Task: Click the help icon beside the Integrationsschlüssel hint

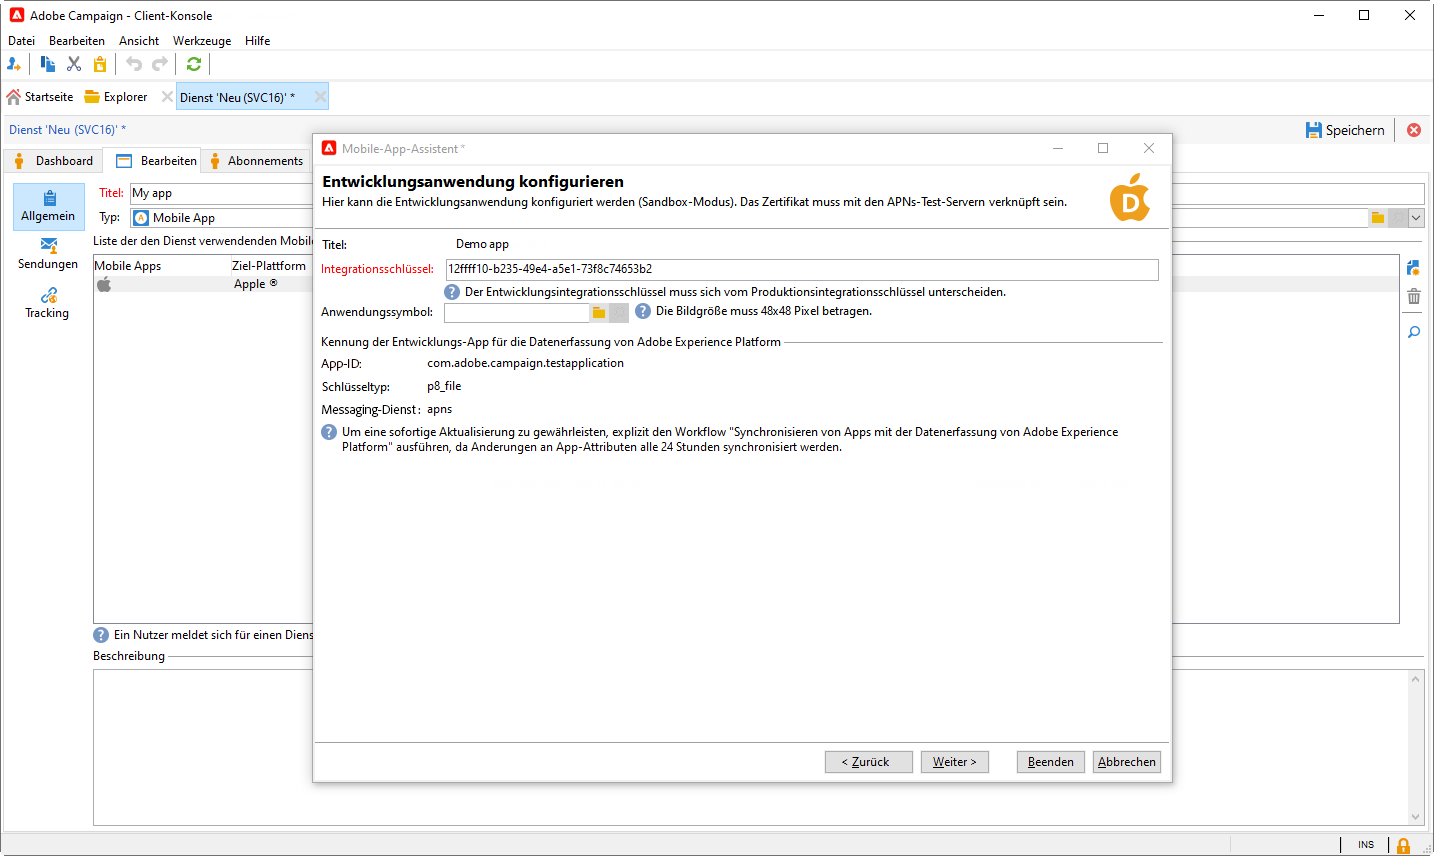Action: [x=452, y=292]
